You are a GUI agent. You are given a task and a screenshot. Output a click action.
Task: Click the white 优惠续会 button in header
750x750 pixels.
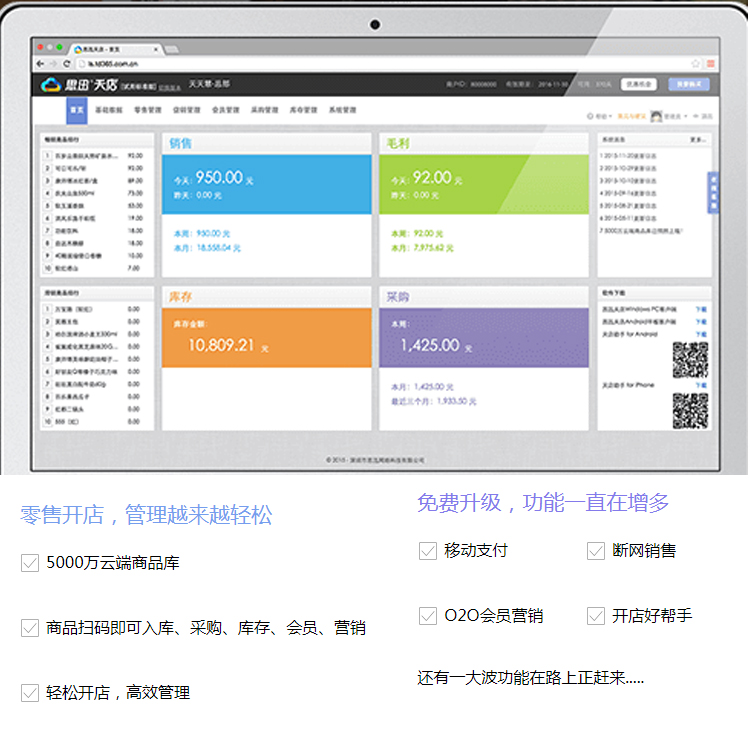coord(638,85)
